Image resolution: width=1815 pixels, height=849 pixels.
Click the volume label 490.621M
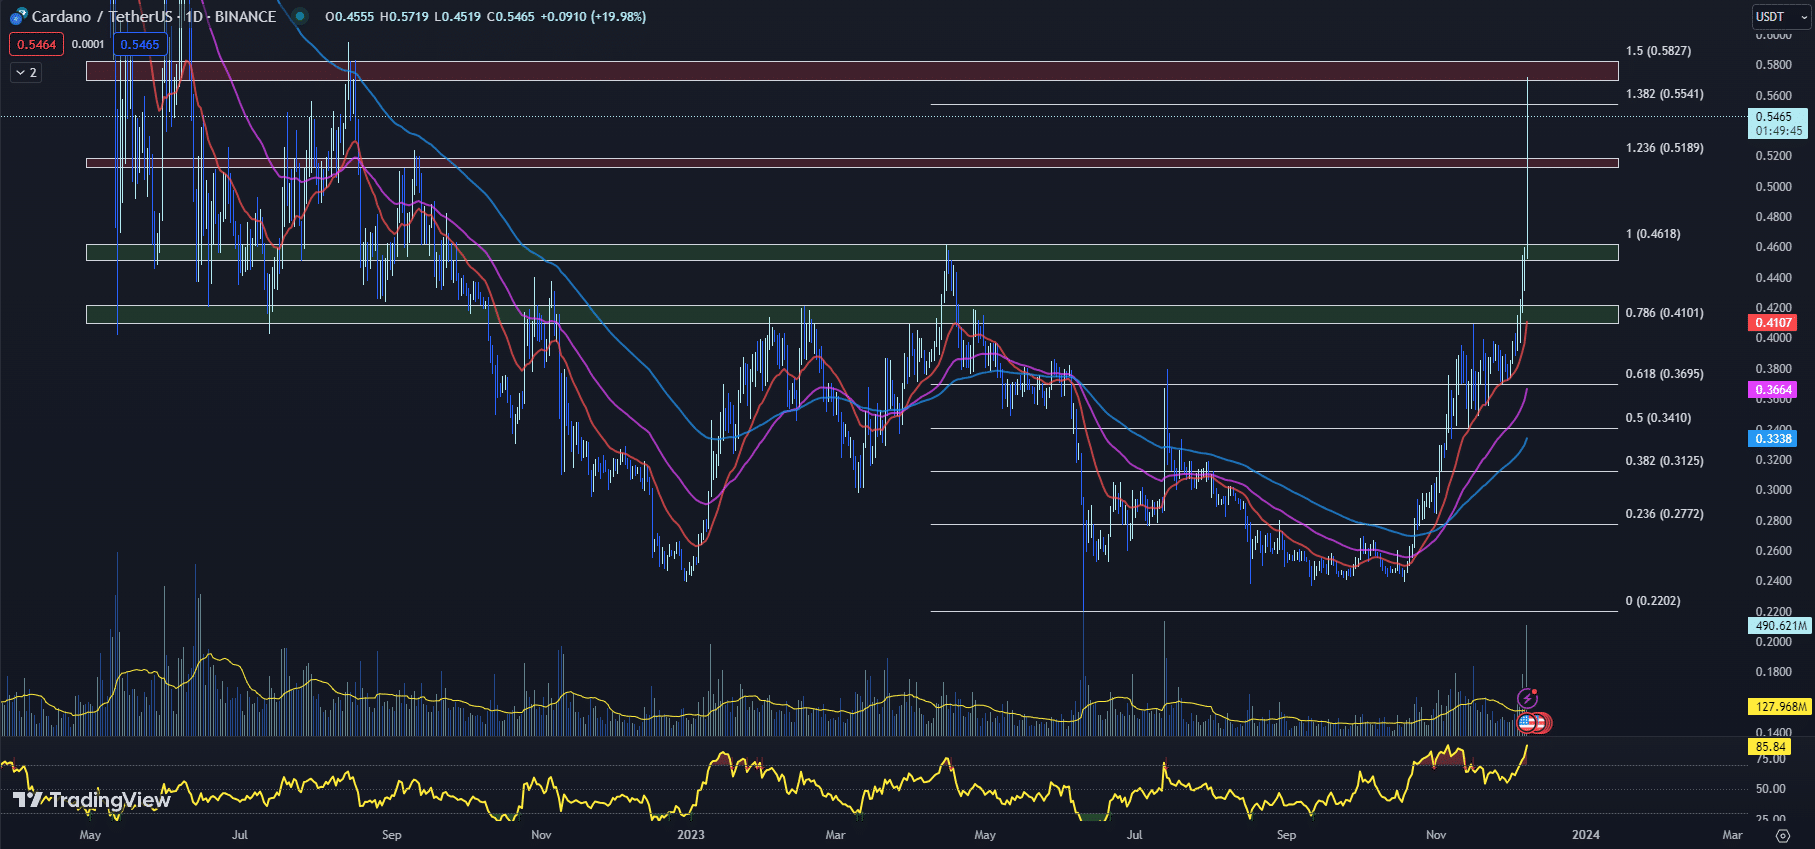1780,626
